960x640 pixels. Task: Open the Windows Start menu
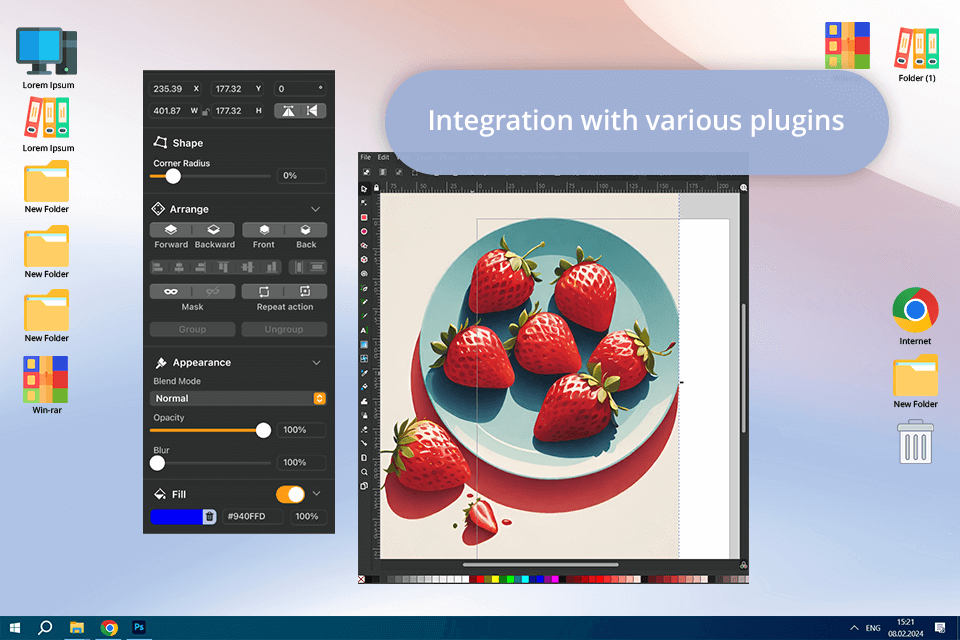tap(15, 628)
